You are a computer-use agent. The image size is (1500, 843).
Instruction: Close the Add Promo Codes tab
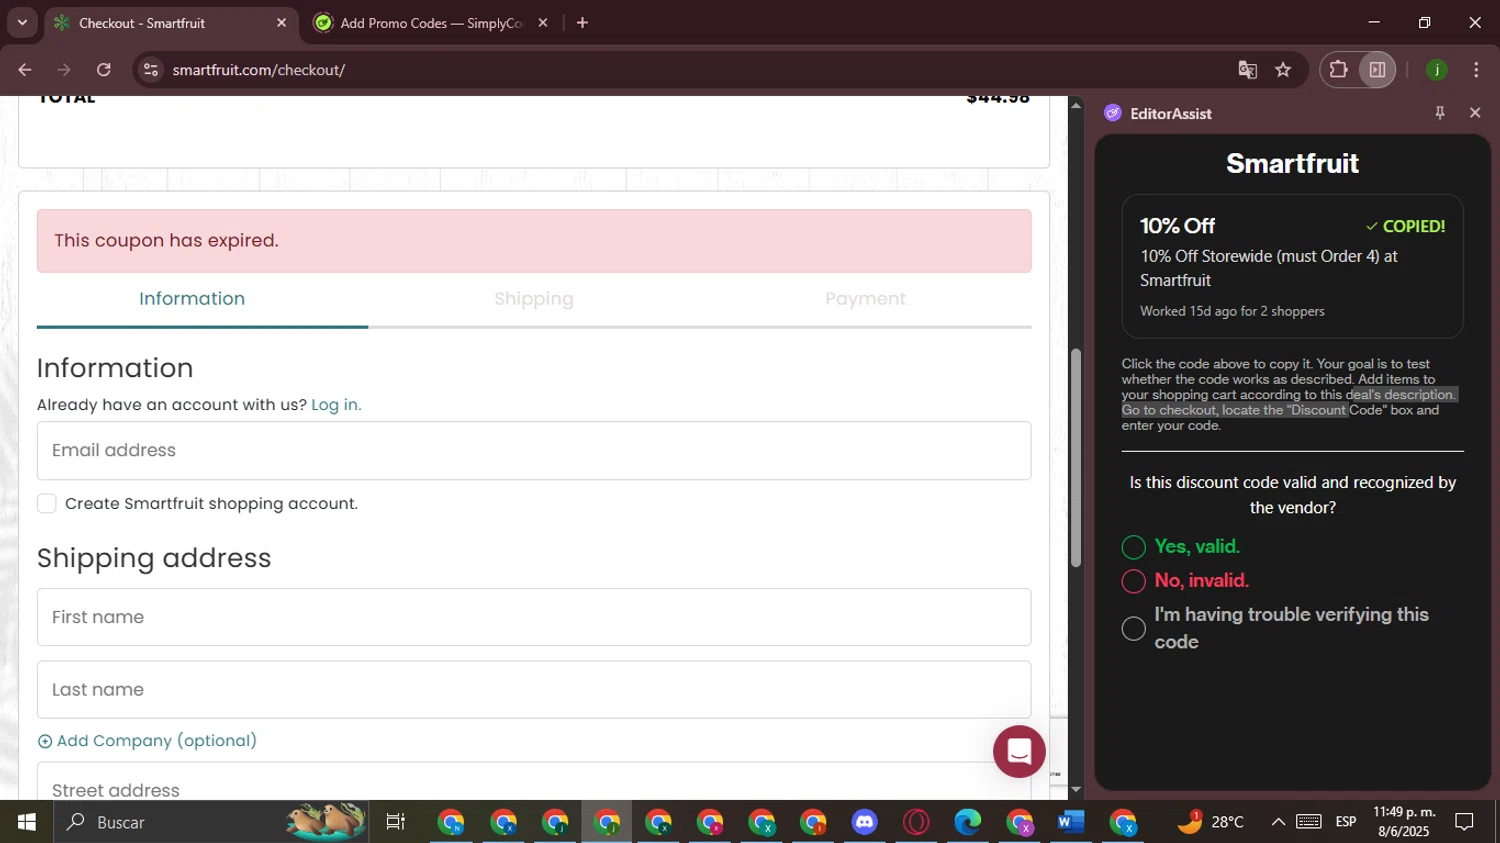point(543,23)
